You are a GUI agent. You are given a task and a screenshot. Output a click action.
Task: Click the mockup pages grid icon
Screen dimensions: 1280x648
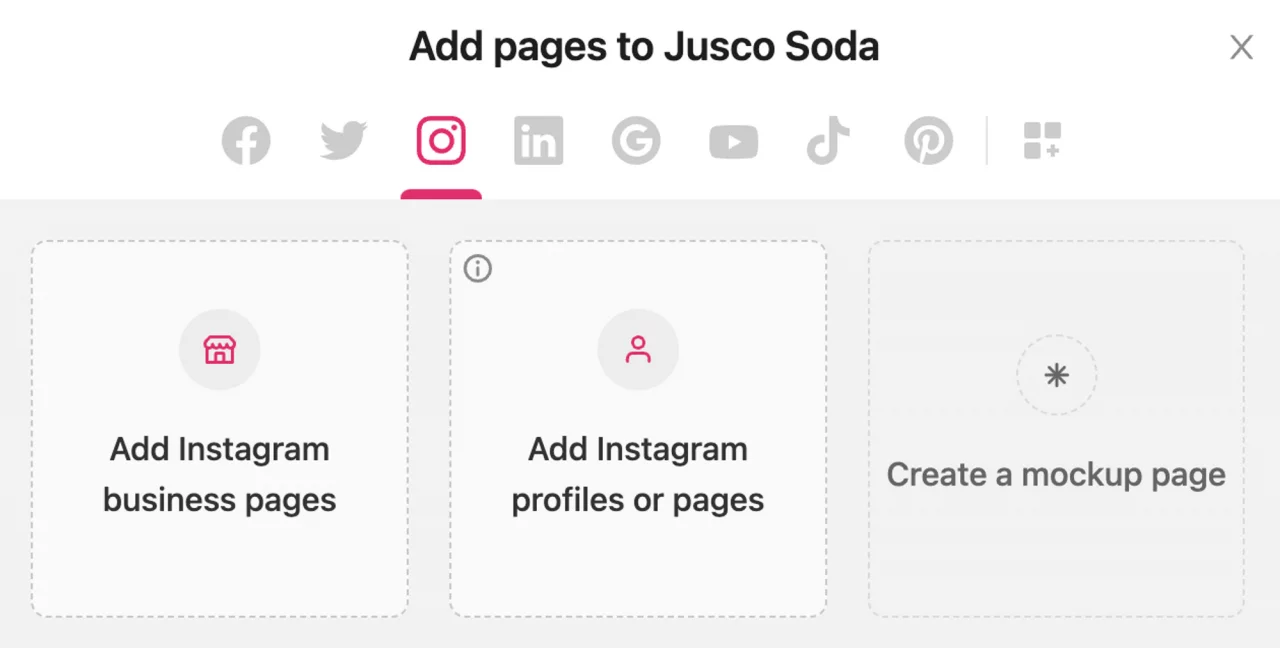point(1042,140)
